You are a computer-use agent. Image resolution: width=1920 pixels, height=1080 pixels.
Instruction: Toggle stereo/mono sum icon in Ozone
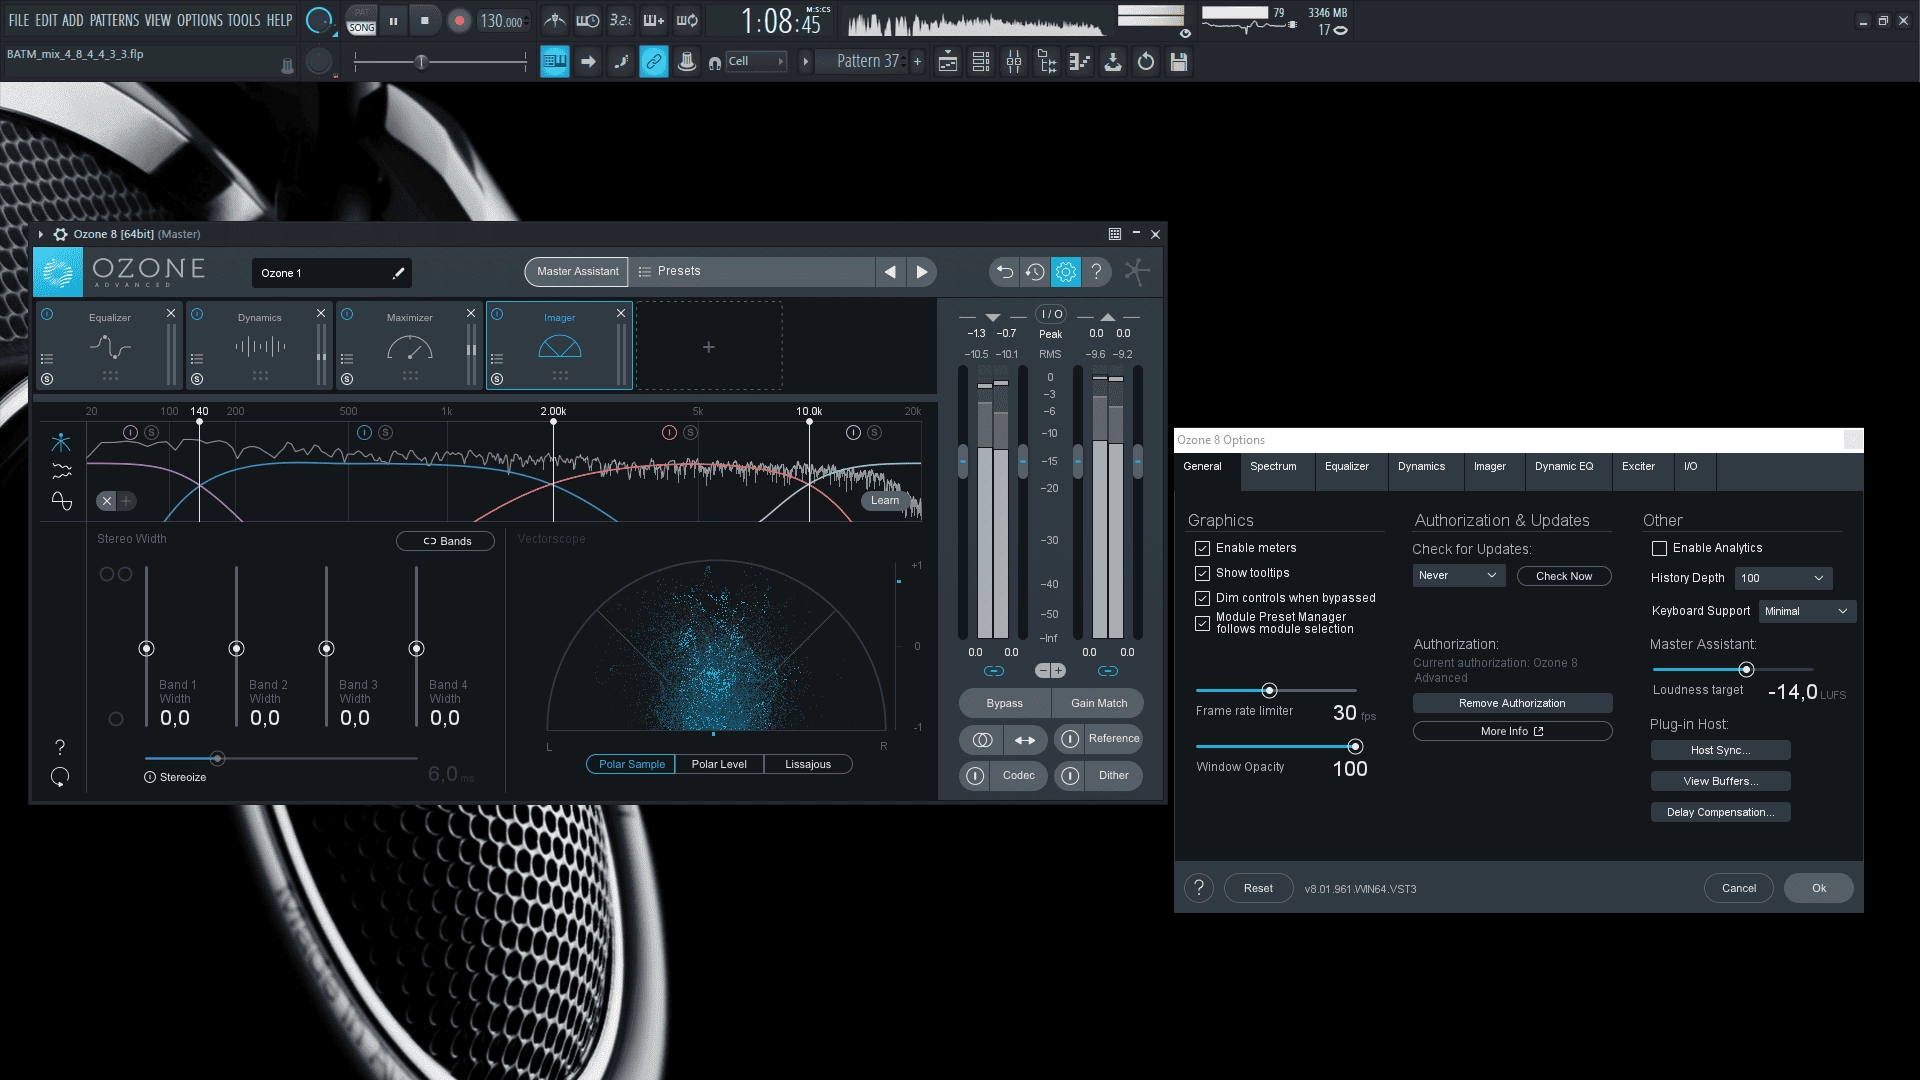coord(982,740)
